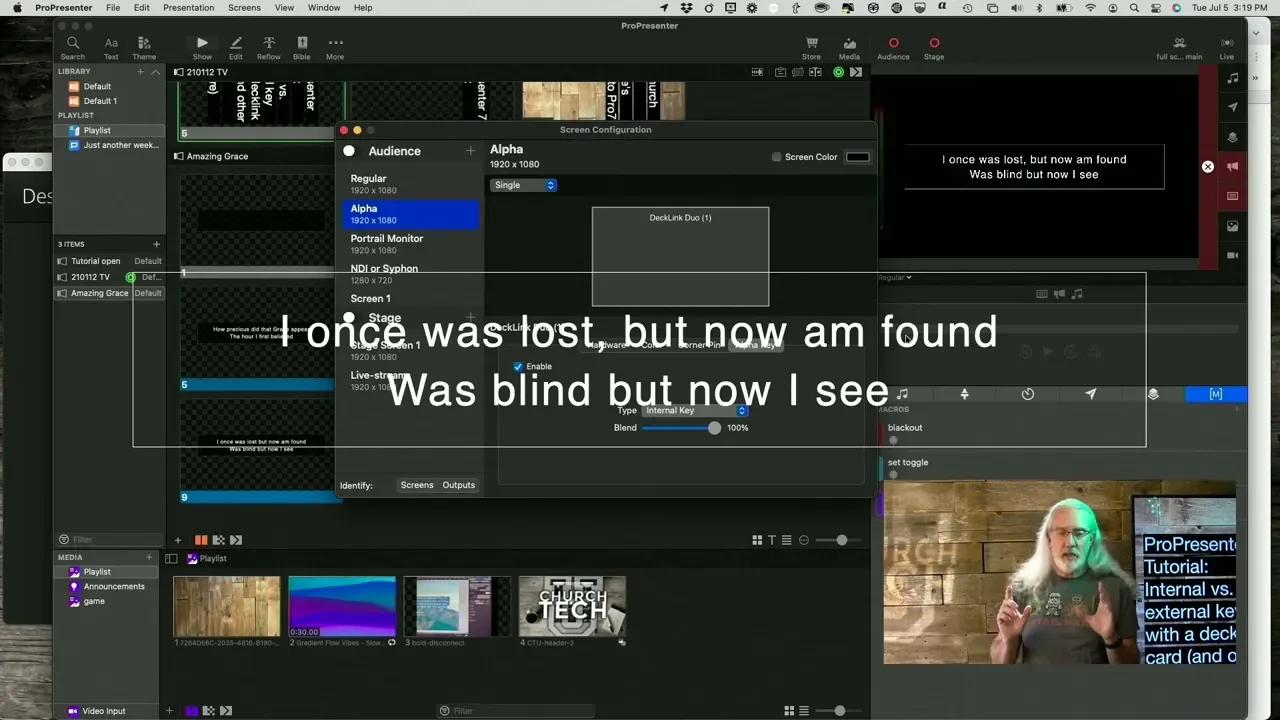1280x720 pixels.
Task: Switch to the Corner Pin tab
Action: (x=700, y=345)
